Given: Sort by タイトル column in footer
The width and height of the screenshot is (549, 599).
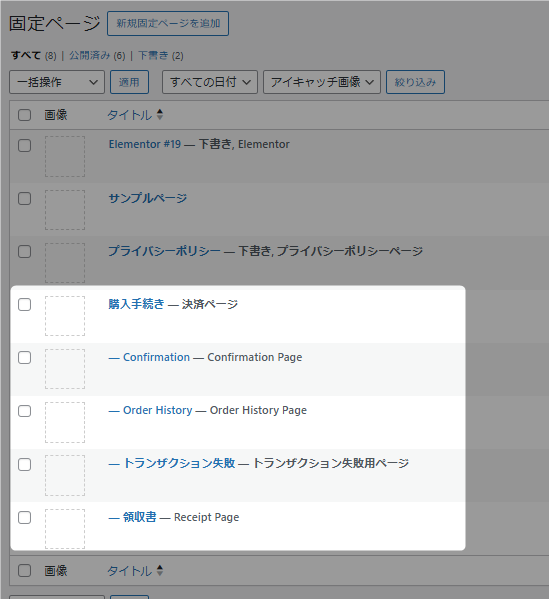Looking at the screenshot, I should pyautogui.click(x=135, y=571).
